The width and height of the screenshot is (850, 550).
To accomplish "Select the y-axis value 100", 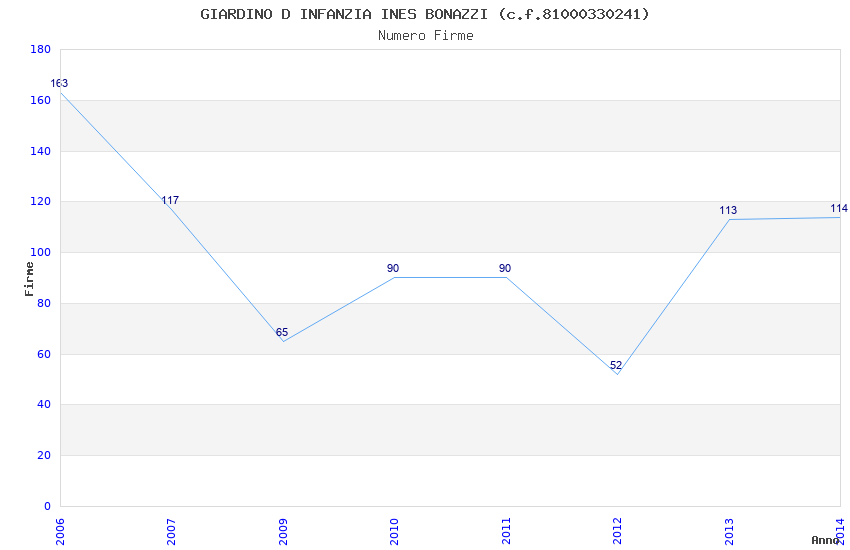I will point(40,253).
